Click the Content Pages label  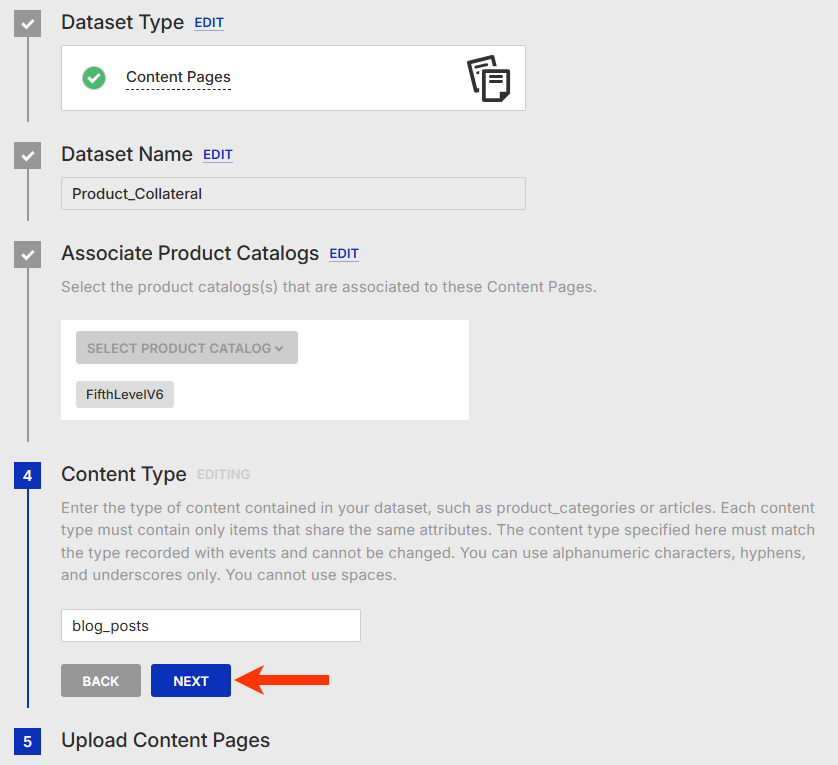178,77
